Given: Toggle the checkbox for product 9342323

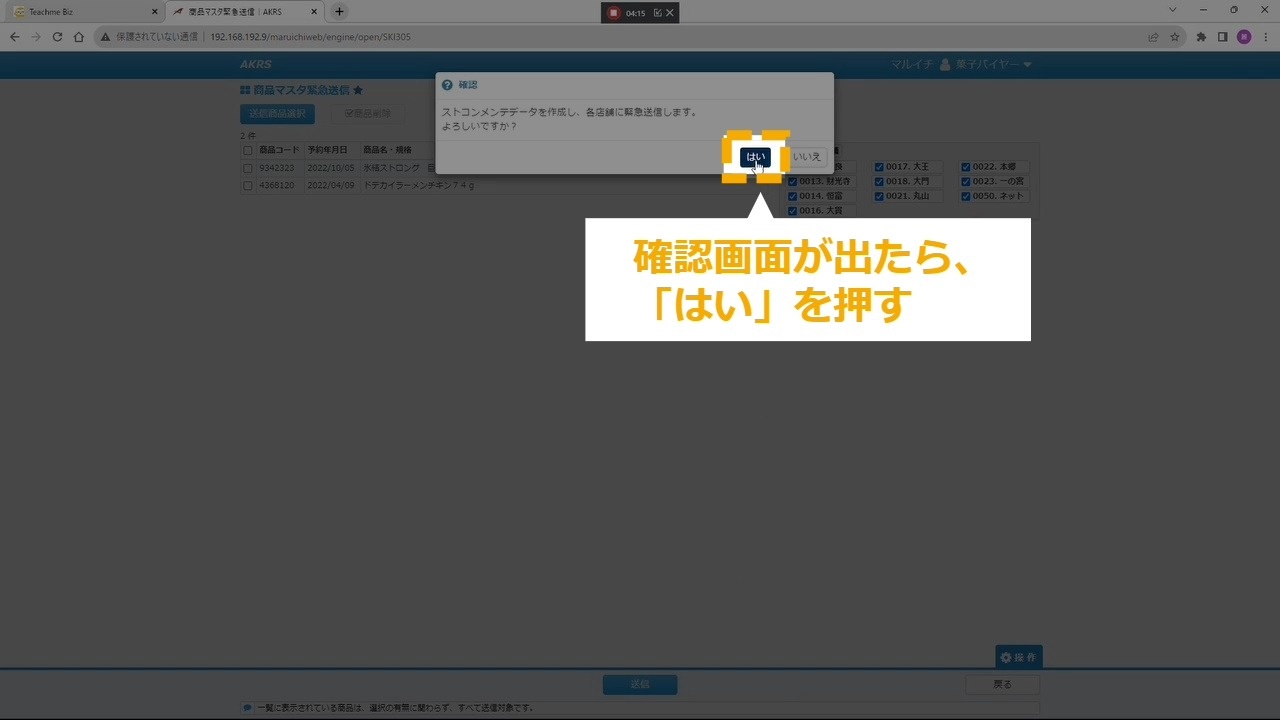Looking at the screenshot, I should point(248,169).
